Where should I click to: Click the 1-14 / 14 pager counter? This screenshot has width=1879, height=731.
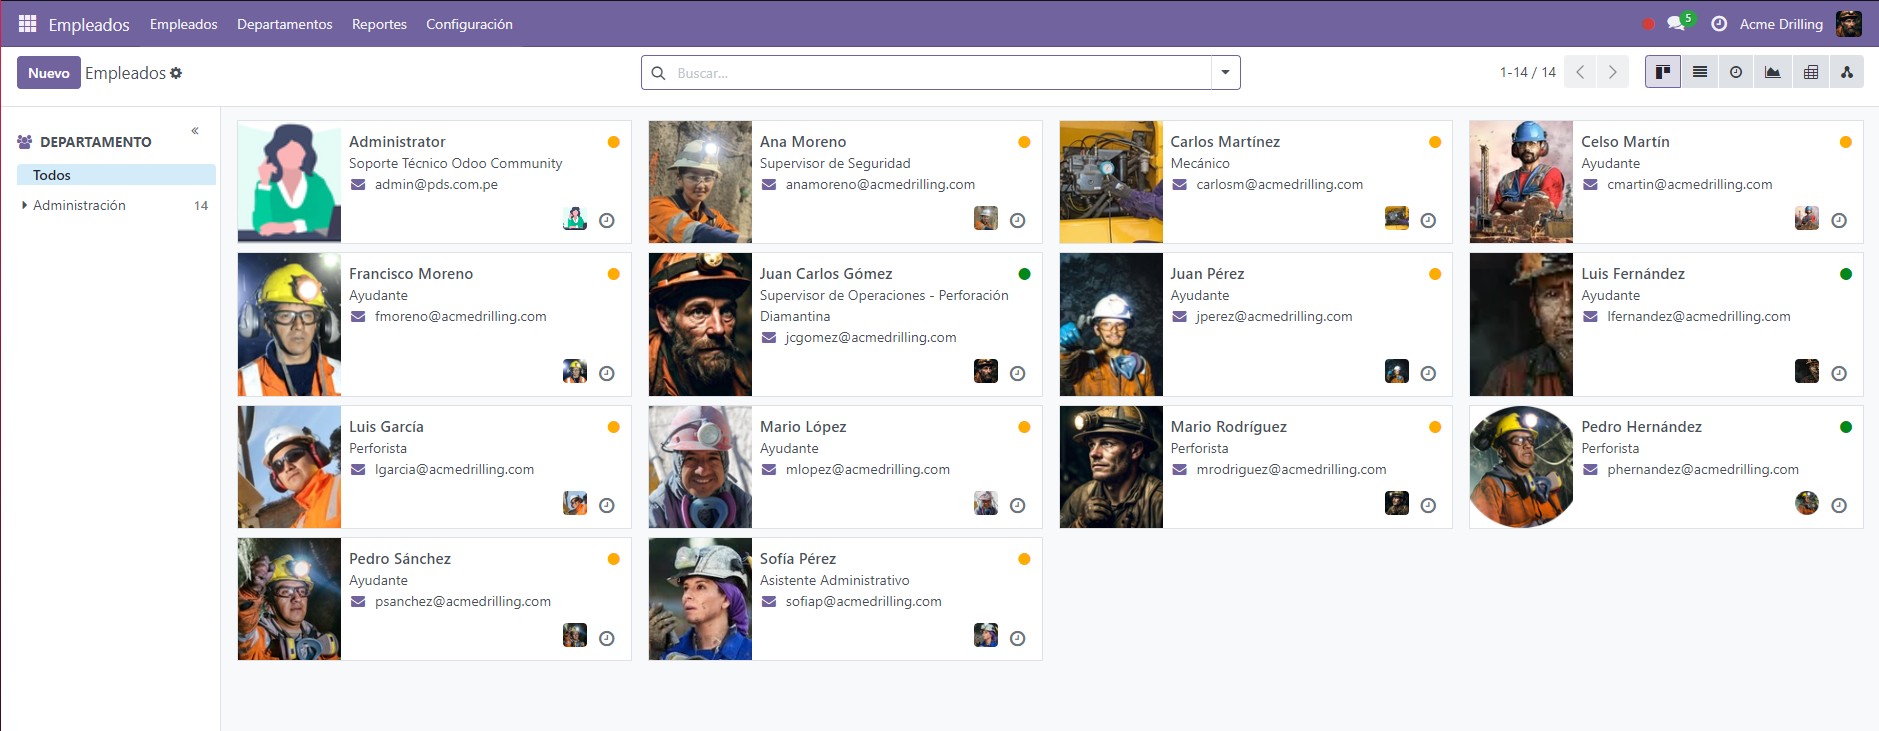point(1528,72)
